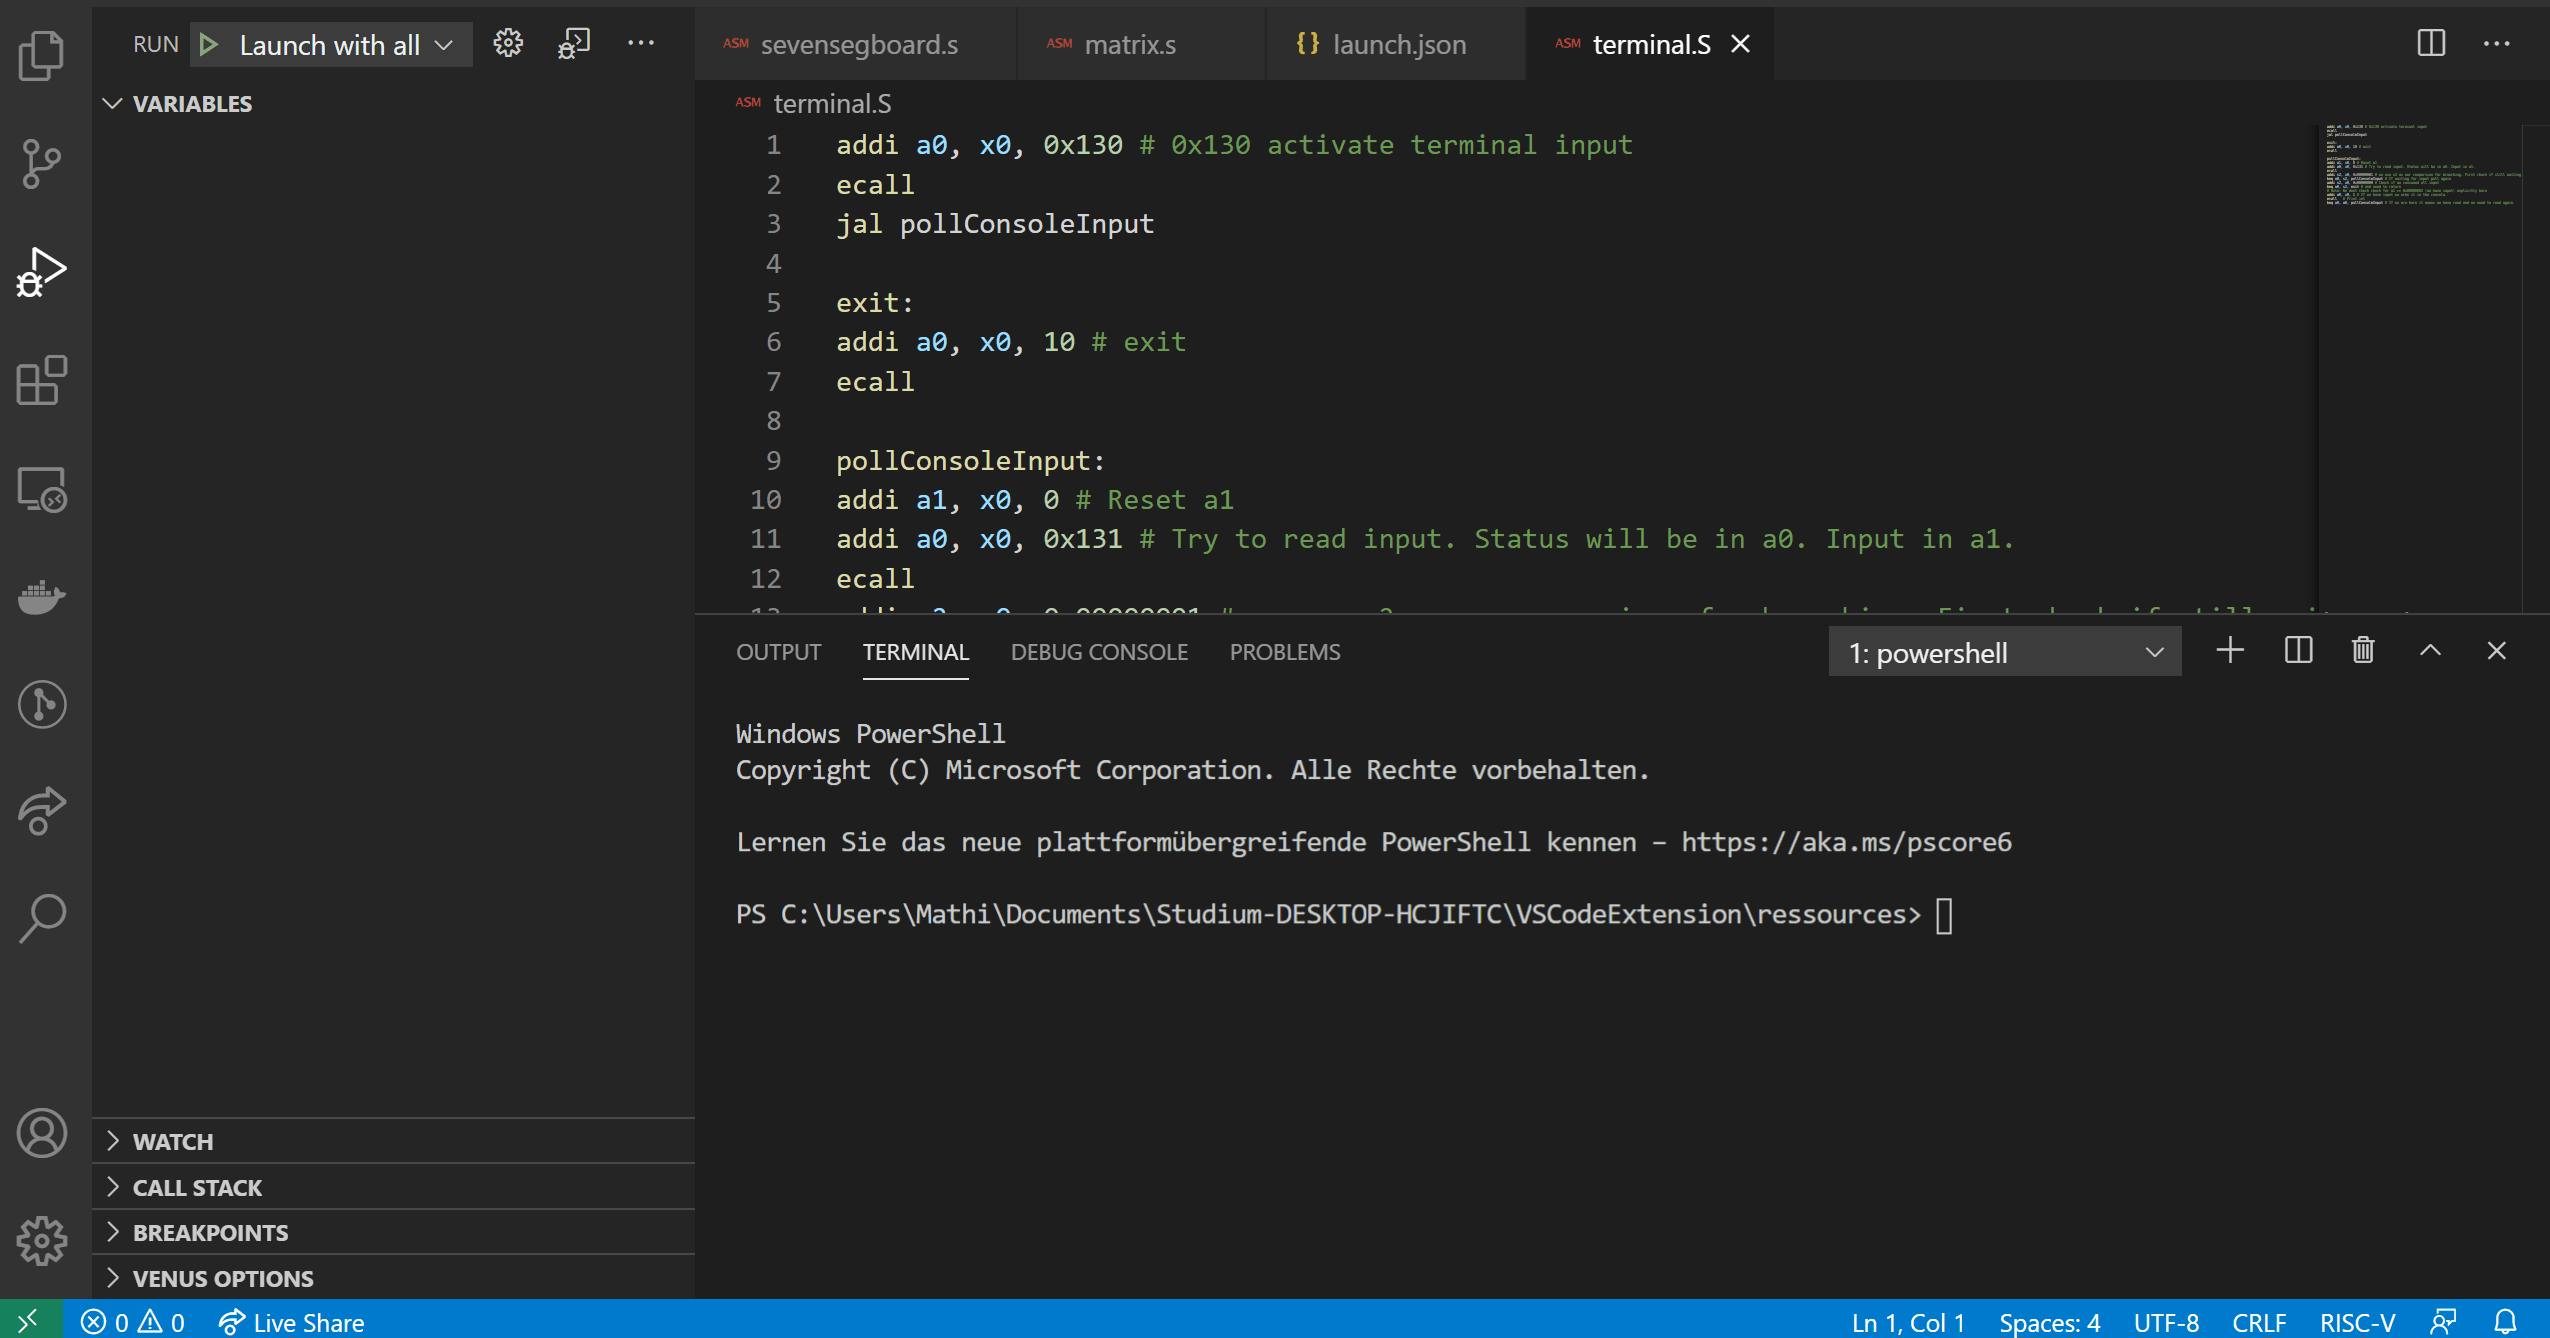
Task: Open the Extensions view
Action: pos(41,381)
